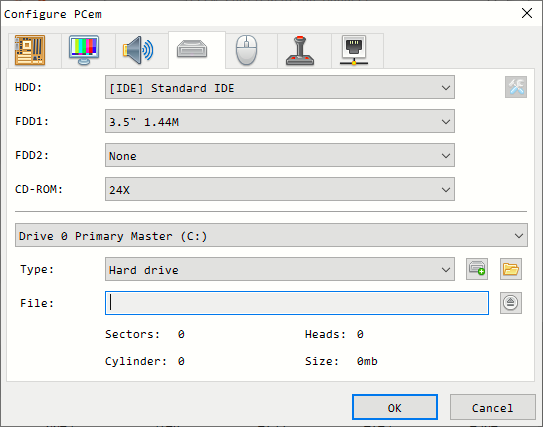Click the HDD controller configure tools icon

(x=516, y=87)
